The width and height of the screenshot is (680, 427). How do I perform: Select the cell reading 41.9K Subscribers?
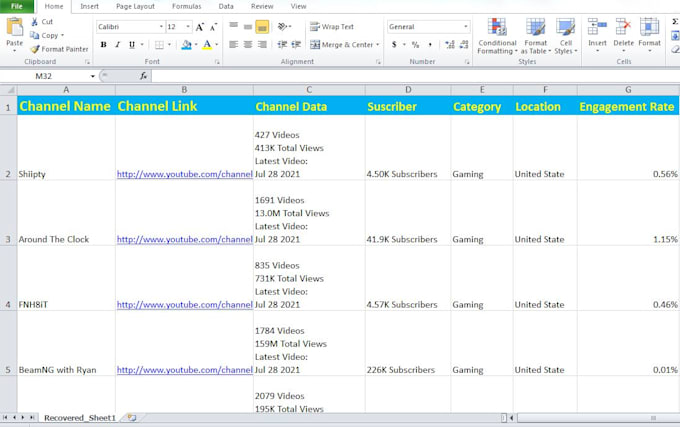tap(408, 213)
